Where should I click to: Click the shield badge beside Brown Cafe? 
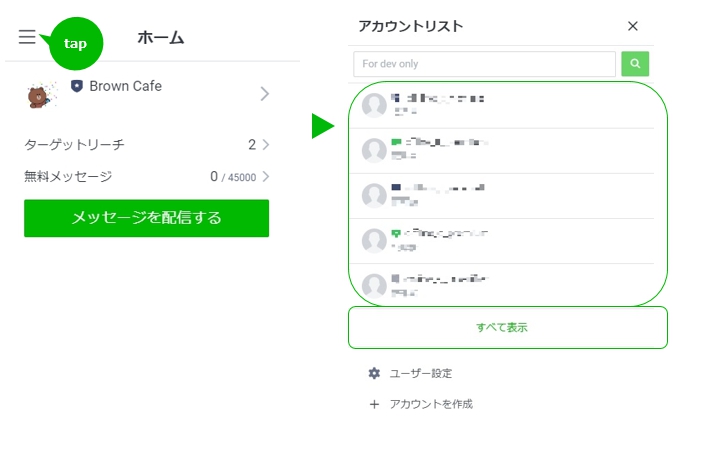pos(77,85)
